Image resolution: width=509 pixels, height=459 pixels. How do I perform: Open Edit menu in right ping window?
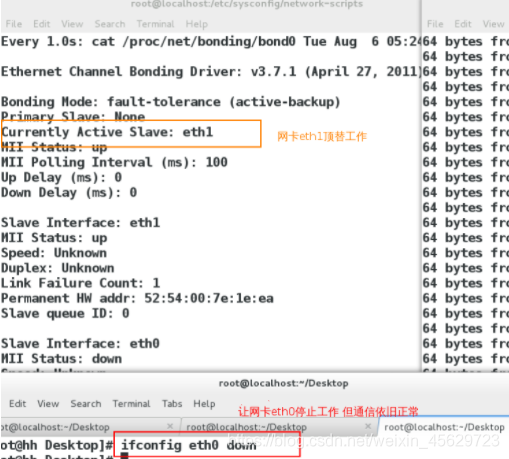pos(463,24)
